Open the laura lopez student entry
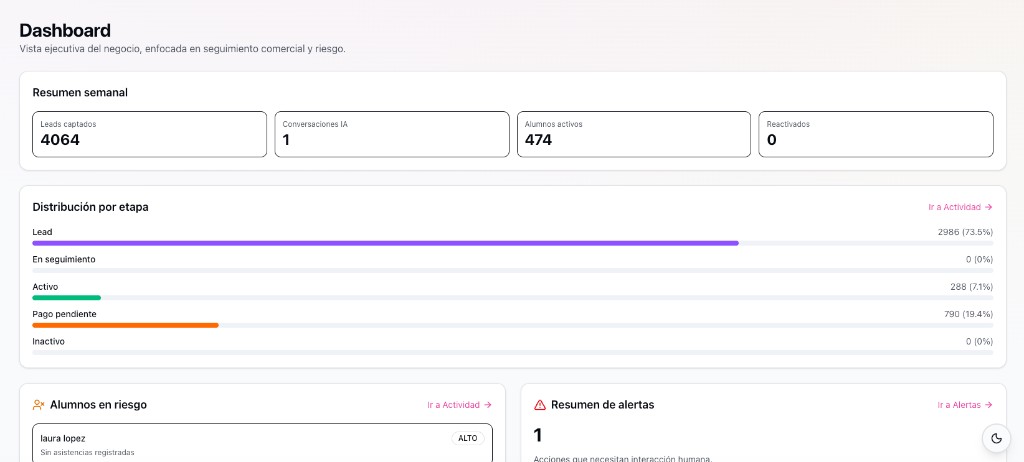 click(x=200, y=444)
